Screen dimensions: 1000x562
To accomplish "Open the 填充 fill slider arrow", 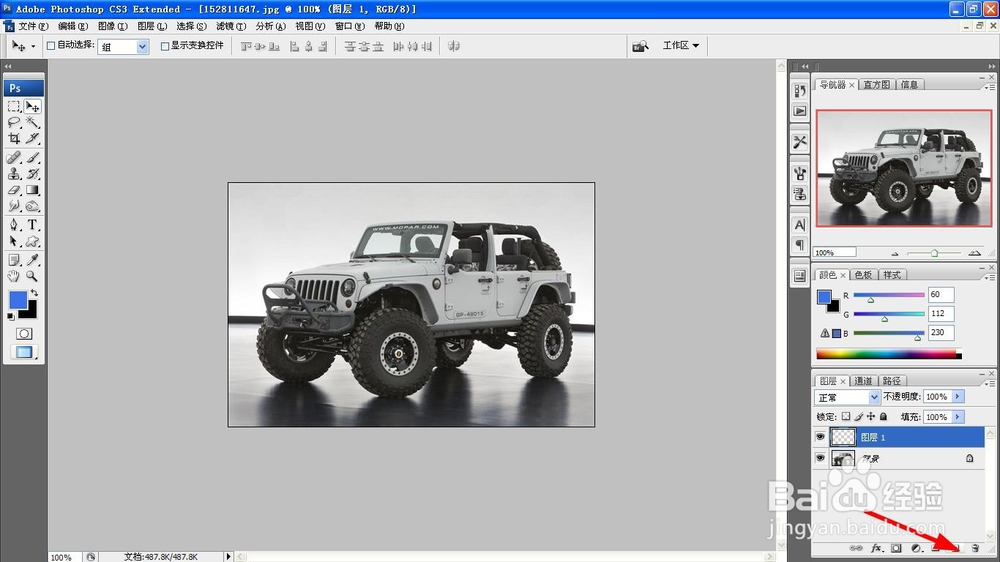I will (x=957, y=417).
